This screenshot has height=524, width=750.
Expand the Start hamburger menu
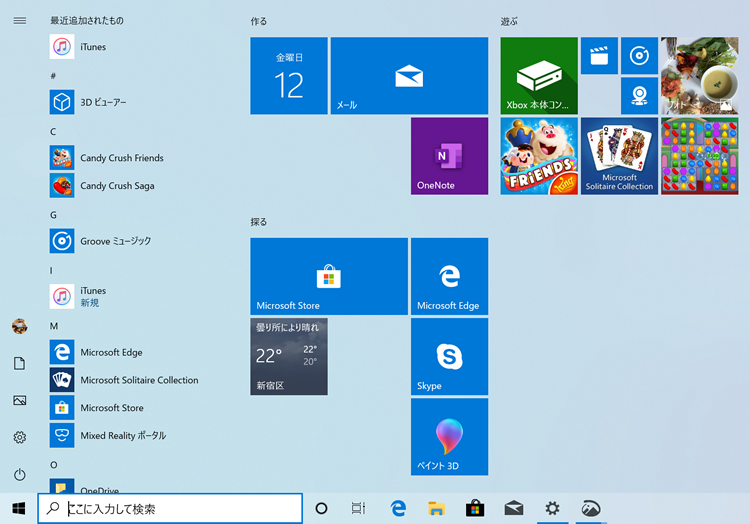(x=20, y=21)
